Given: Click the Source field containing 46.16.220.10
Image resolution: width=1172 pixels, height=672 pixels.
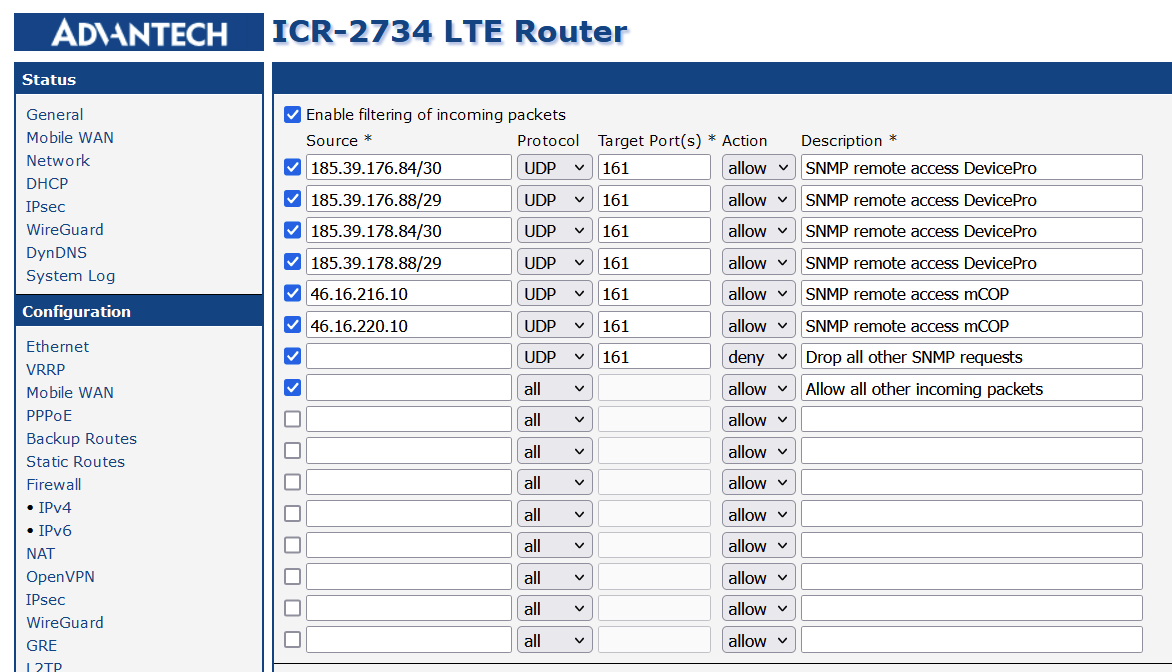Looking at the screenshot, I should pyautogui.click(x=409, y=325).
